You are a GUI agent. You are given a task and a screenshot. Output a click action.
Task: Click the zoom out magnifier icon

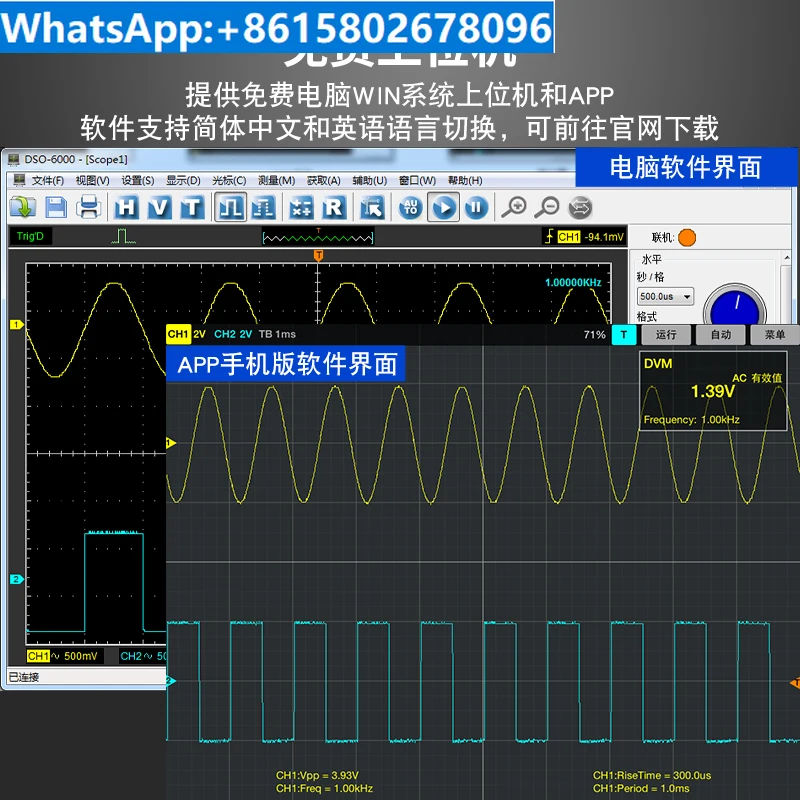tap(546, 208)
